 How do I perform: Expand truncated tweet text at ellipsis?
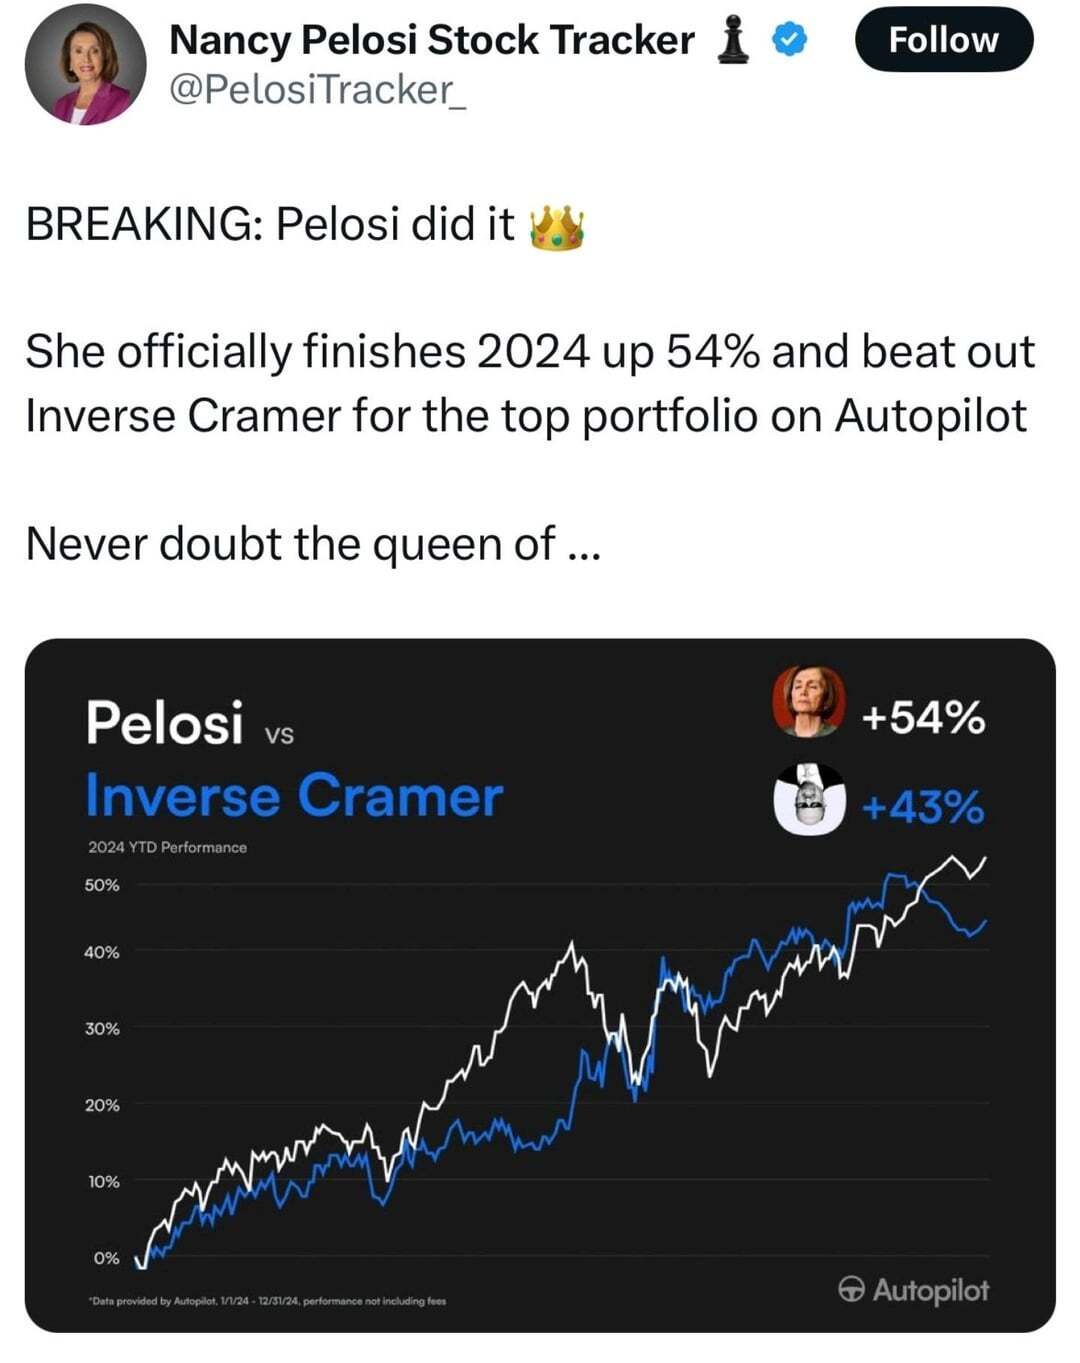(x=583, y=546)
